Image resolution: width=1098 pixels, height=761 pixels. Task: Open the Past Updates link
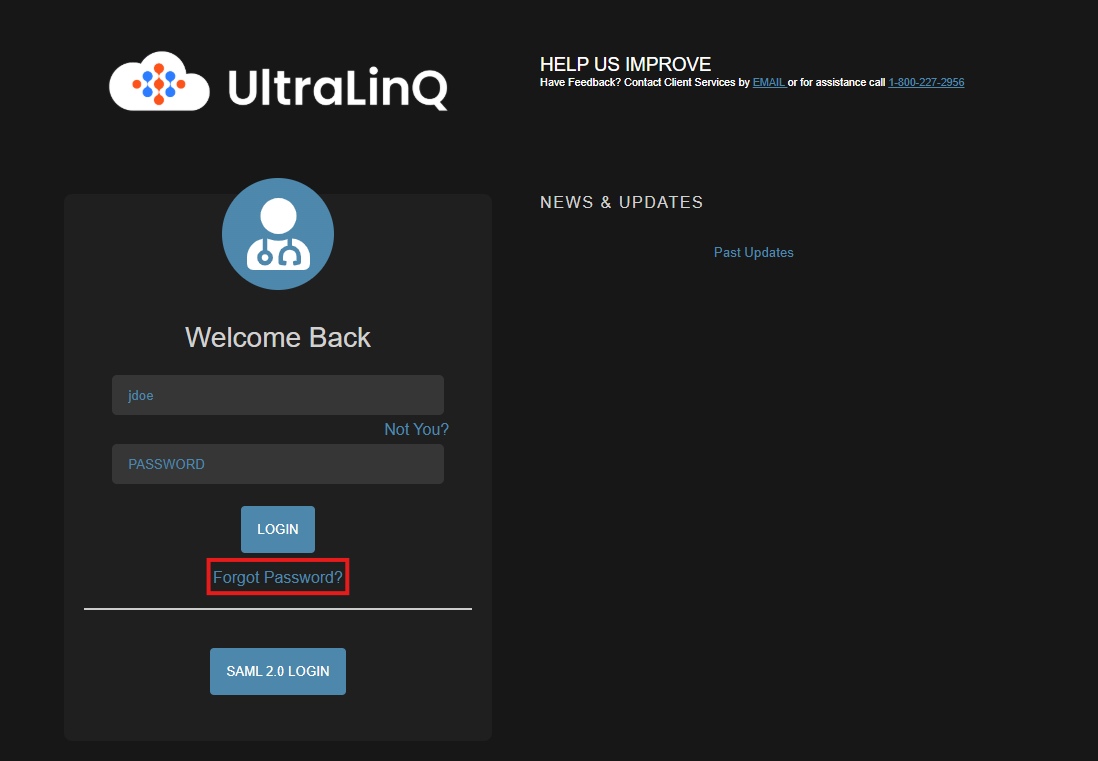pos(753,253)
